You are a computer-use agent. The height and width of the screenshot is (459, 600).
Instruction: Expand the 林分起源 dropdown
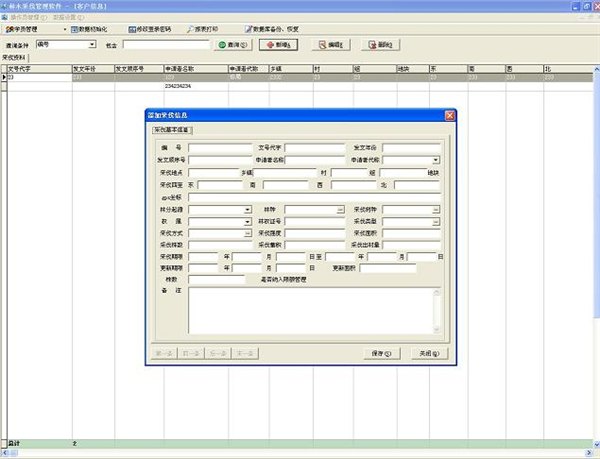[x=247, y=210]
